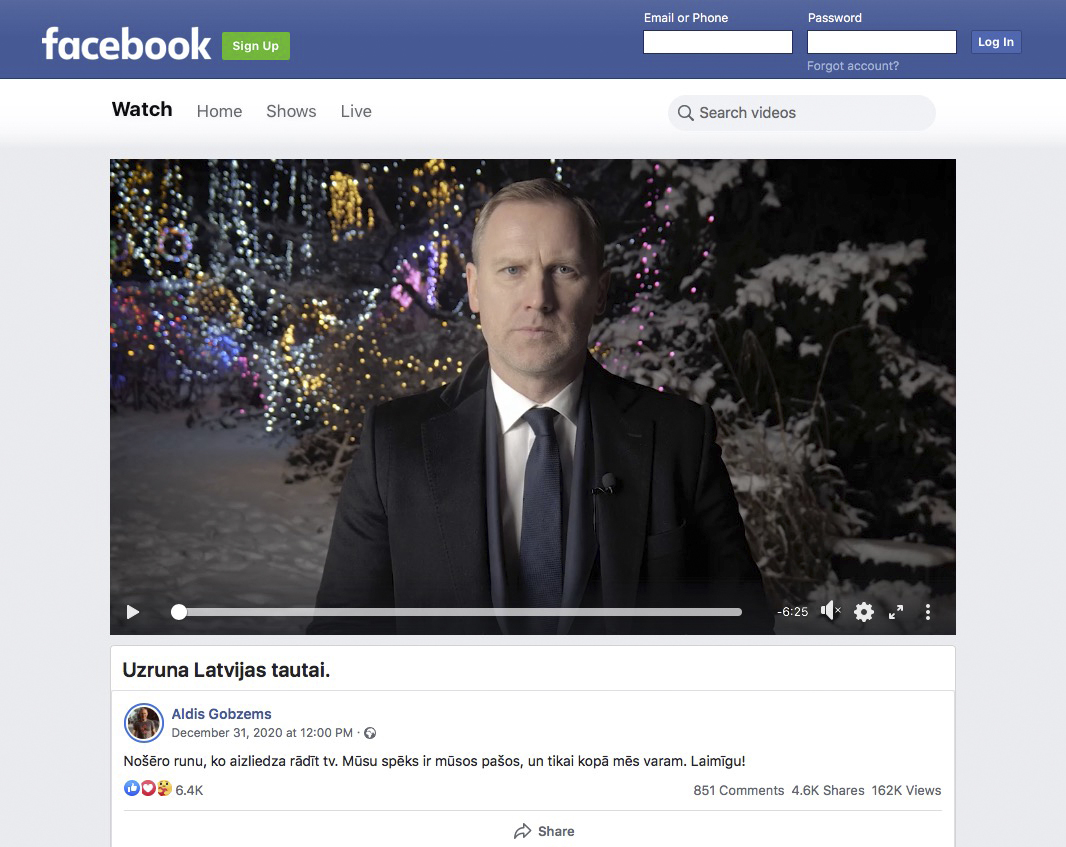Open the Shows tab

(x=291, y=111)
